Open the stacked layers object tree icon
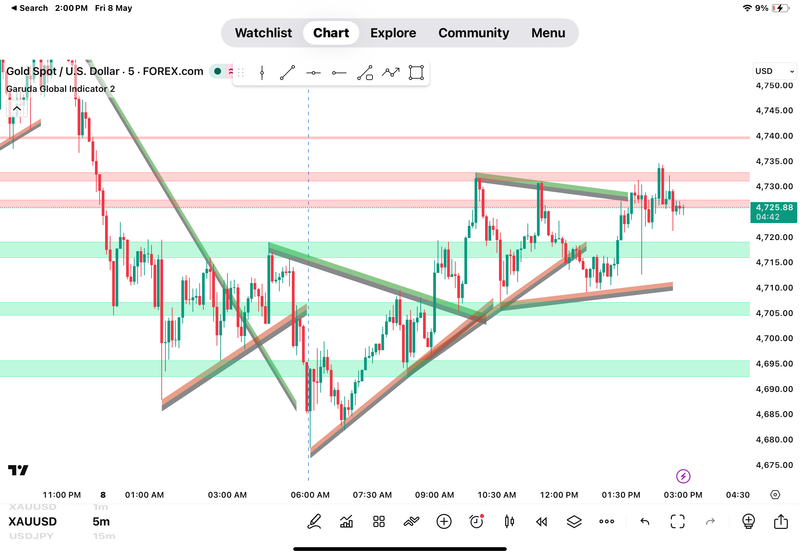This screenshot has height=556, width=800. [x=574, y=521]
